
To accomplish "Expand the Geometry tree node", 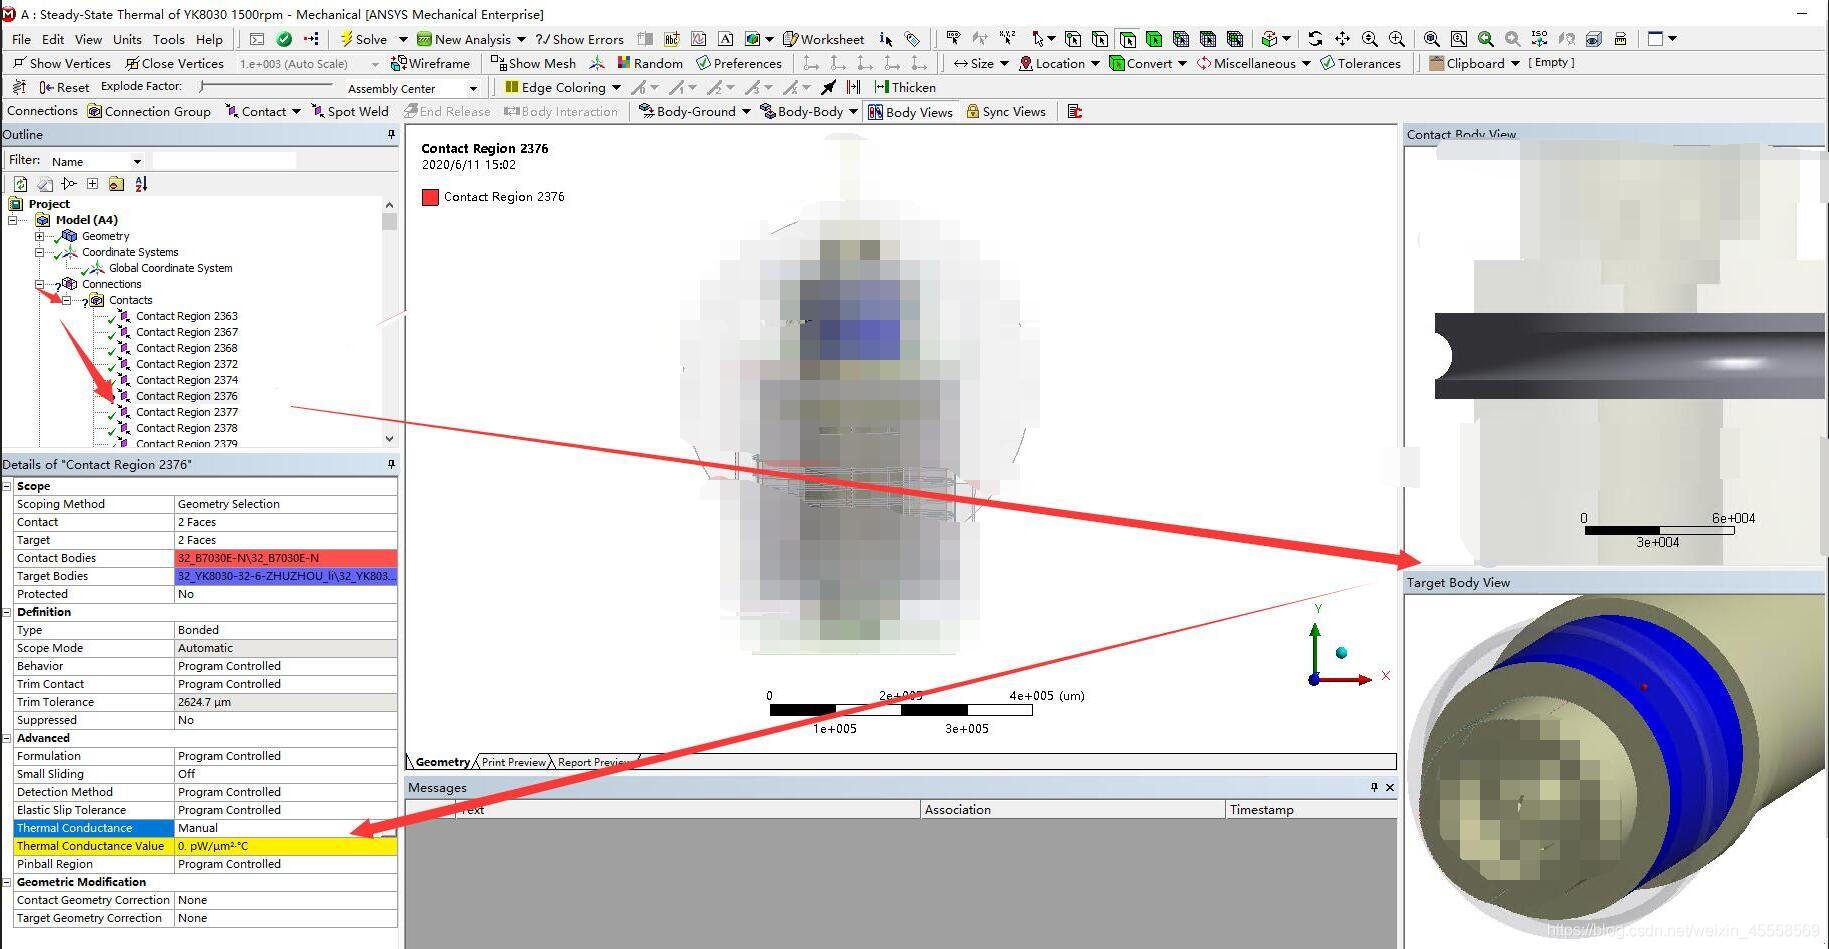I will tap(40, 236).
